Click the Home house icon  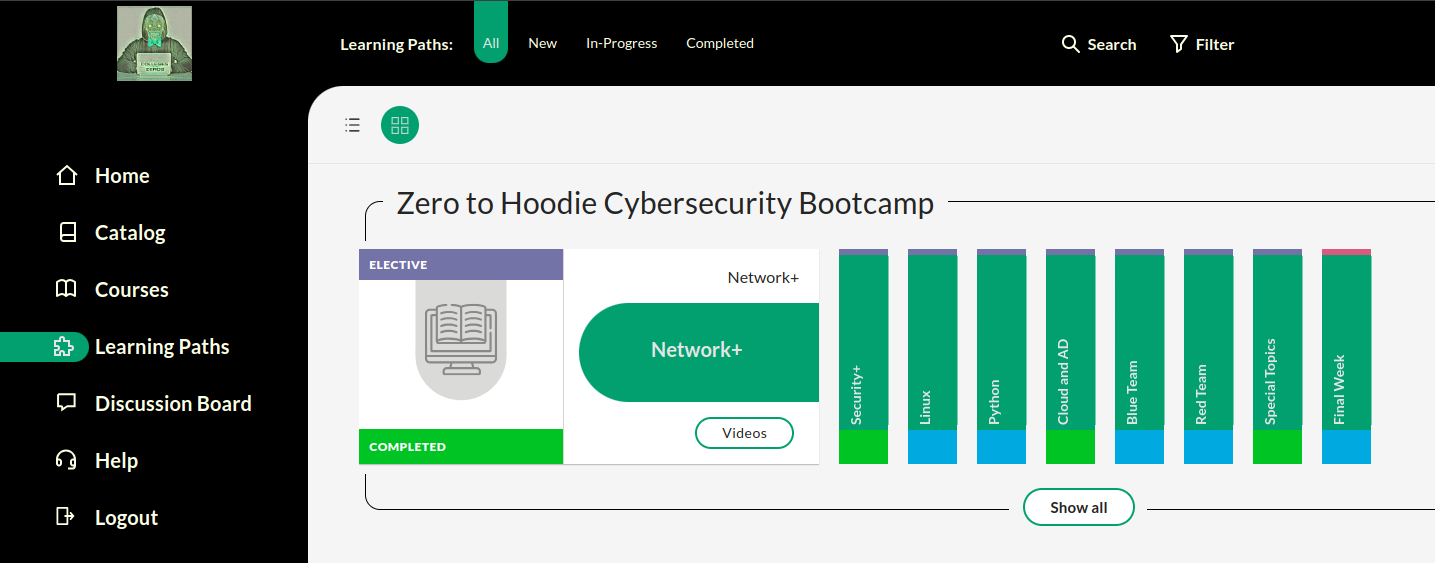tap(67, 176)
